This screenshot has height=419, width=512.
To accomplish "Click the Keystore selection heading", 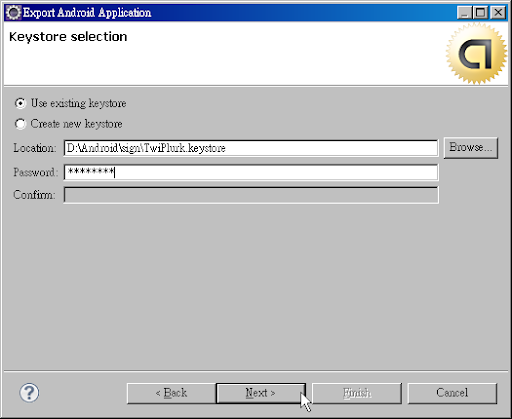I will click(68, 37).
